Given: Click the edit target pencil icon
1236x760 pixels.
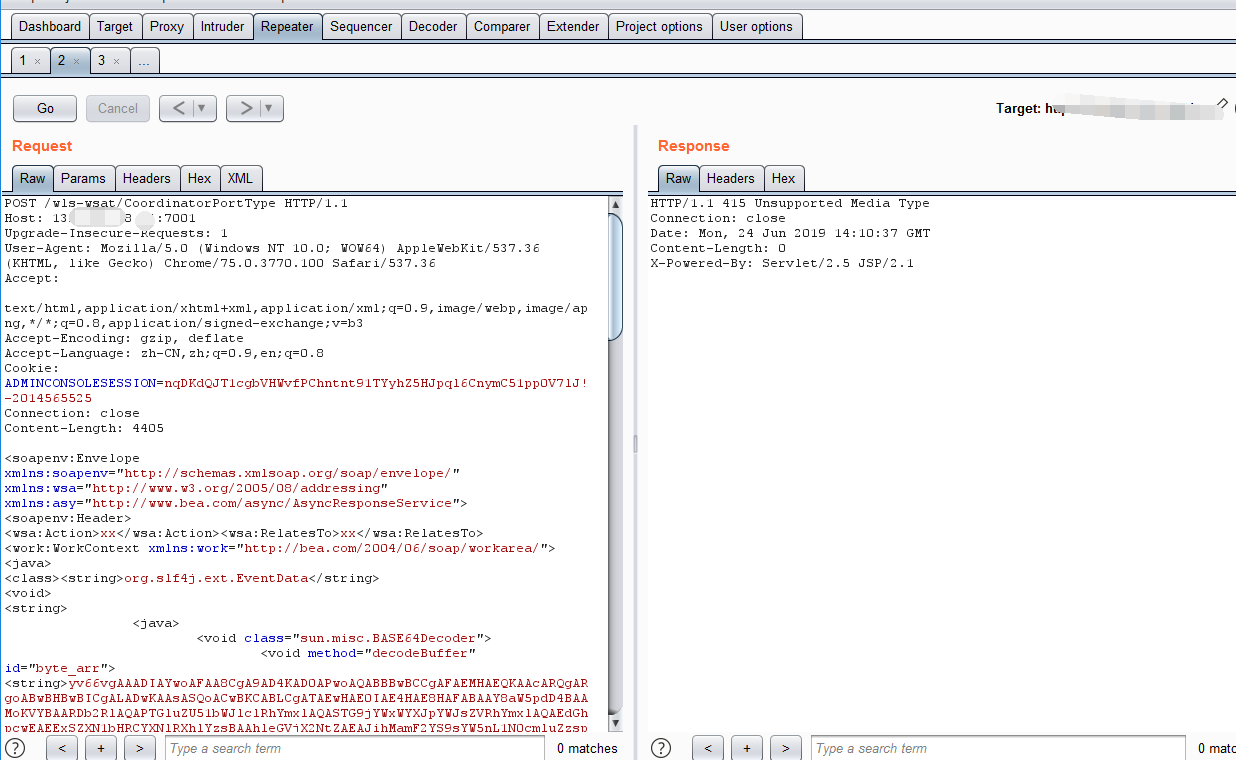Looking at the screenshot, I should point(1221,105).
